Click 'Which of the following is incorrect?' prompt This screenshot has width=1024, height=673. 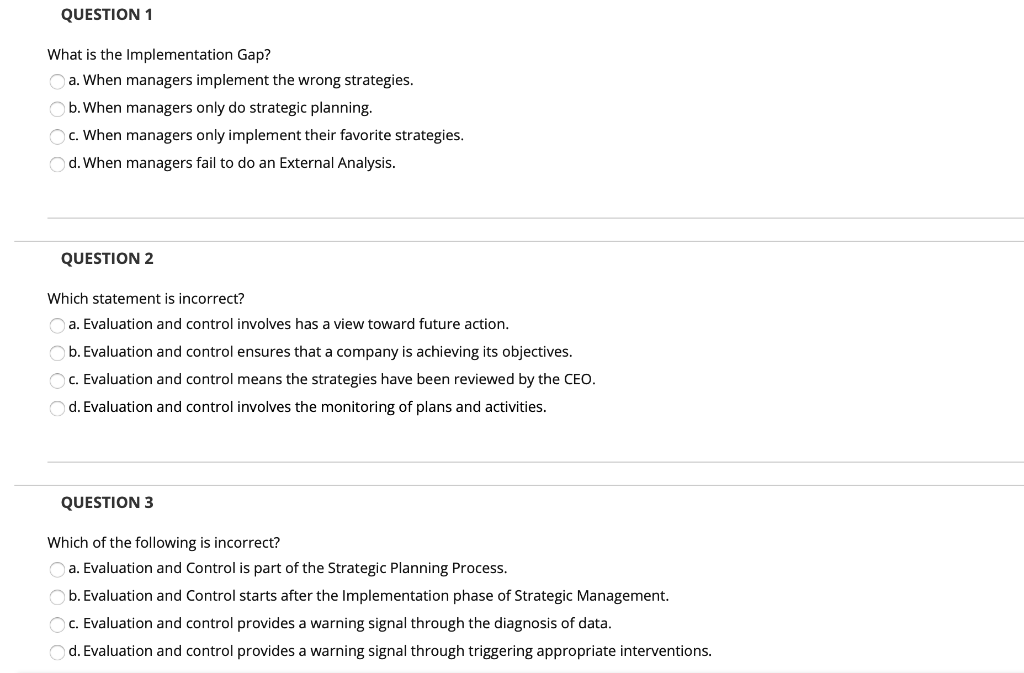click(x=164, y=543)
